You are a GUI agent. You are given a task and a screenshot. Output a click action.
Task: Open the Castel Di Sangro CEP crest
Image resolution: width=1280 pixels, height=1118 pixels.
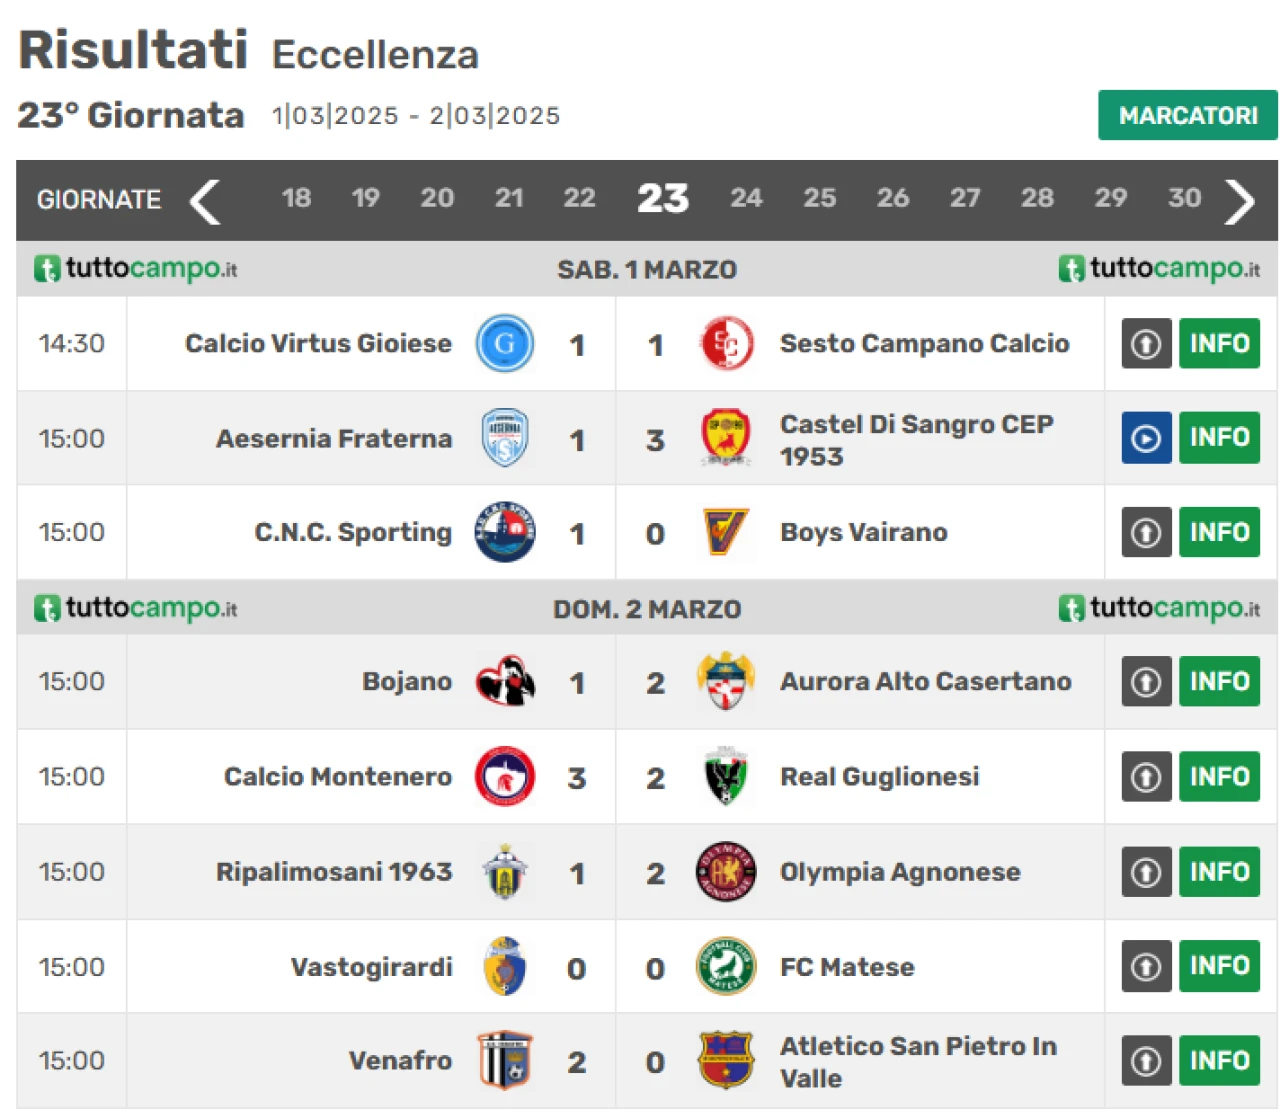tap(726, 438)
